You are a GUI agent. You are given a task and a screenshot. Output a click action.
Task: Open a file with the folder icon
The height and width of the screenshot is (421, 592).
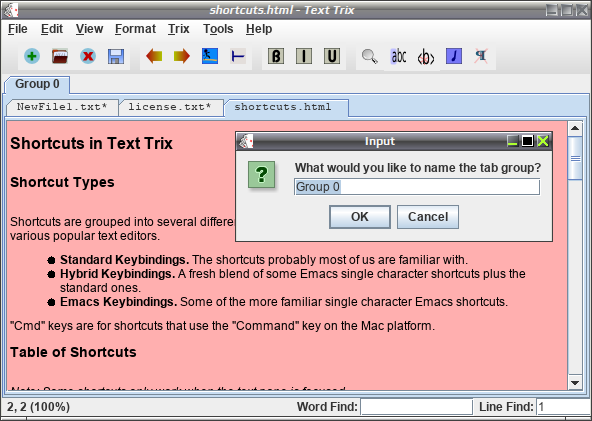pyautogui.click(x=60, y=56)
